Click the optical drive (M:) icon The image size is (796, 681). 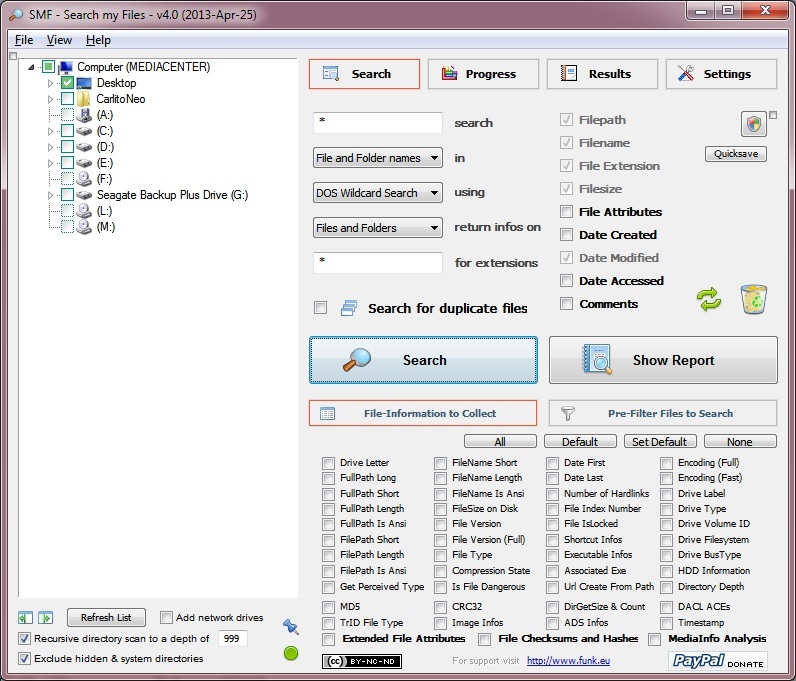pos(84,226)
